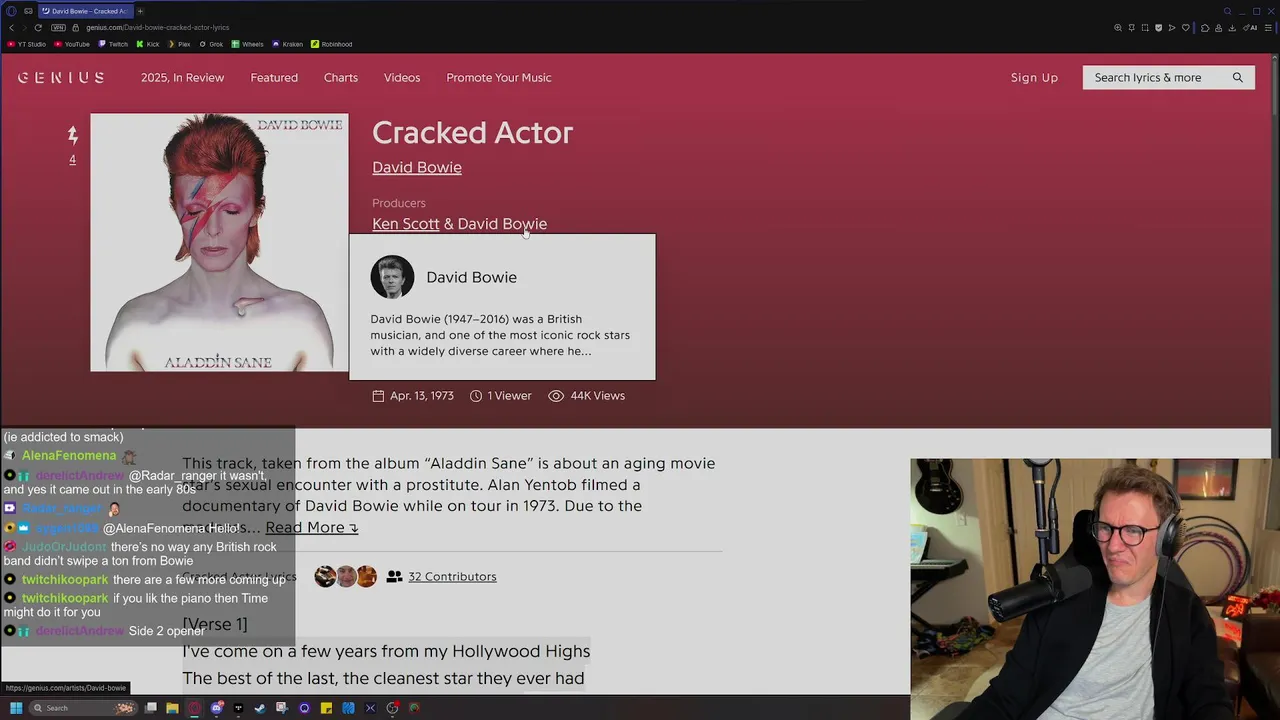Click the lyric line about cleanest star
1280x720 pixels.
[x=383, y=678]
